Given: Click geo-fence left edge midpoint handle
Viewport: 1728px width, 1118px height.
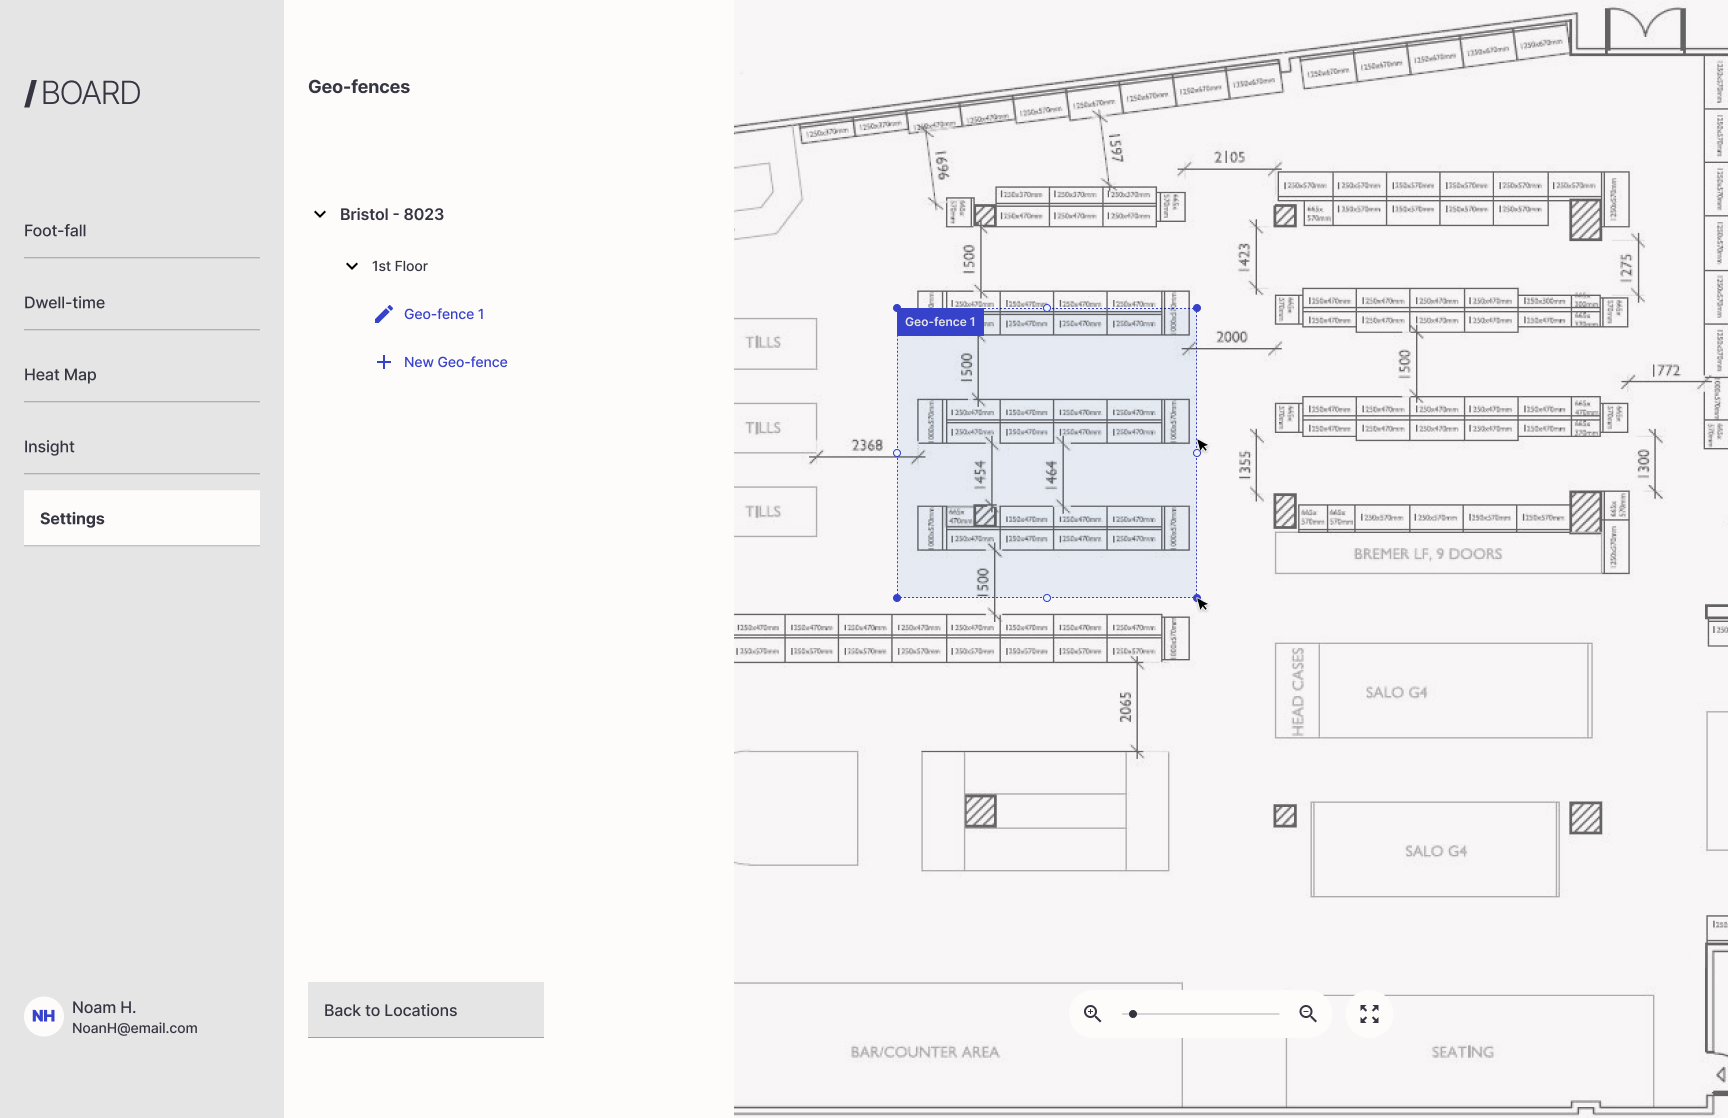Looking at the screenshot, I should tap(897, 453).
